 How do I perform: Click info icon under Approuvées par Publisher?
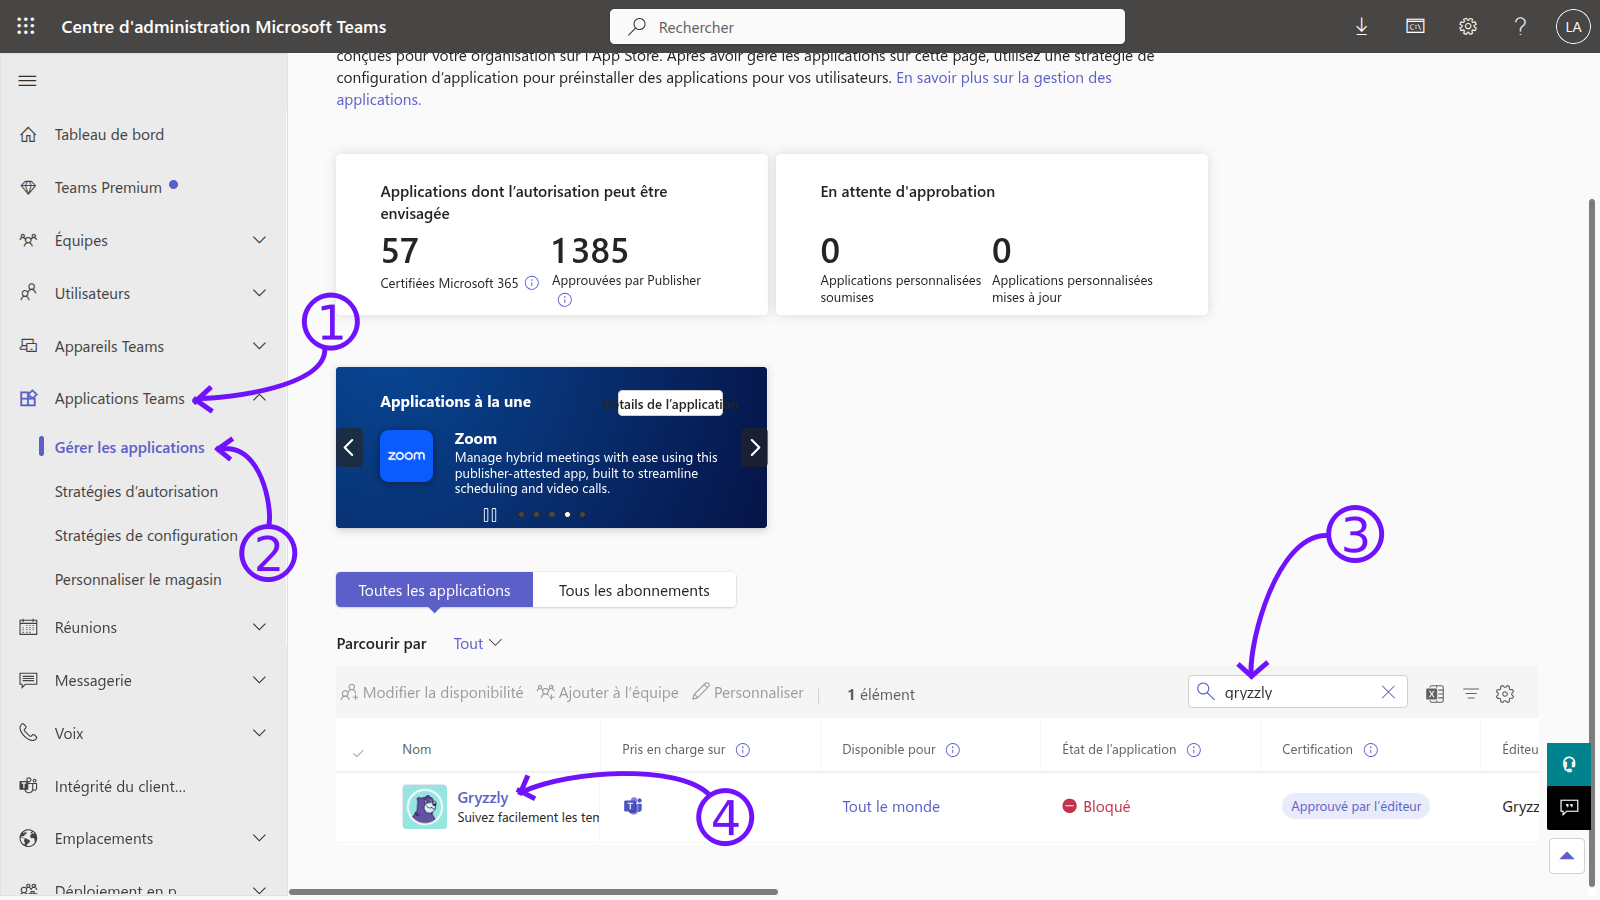coord(565,300)
